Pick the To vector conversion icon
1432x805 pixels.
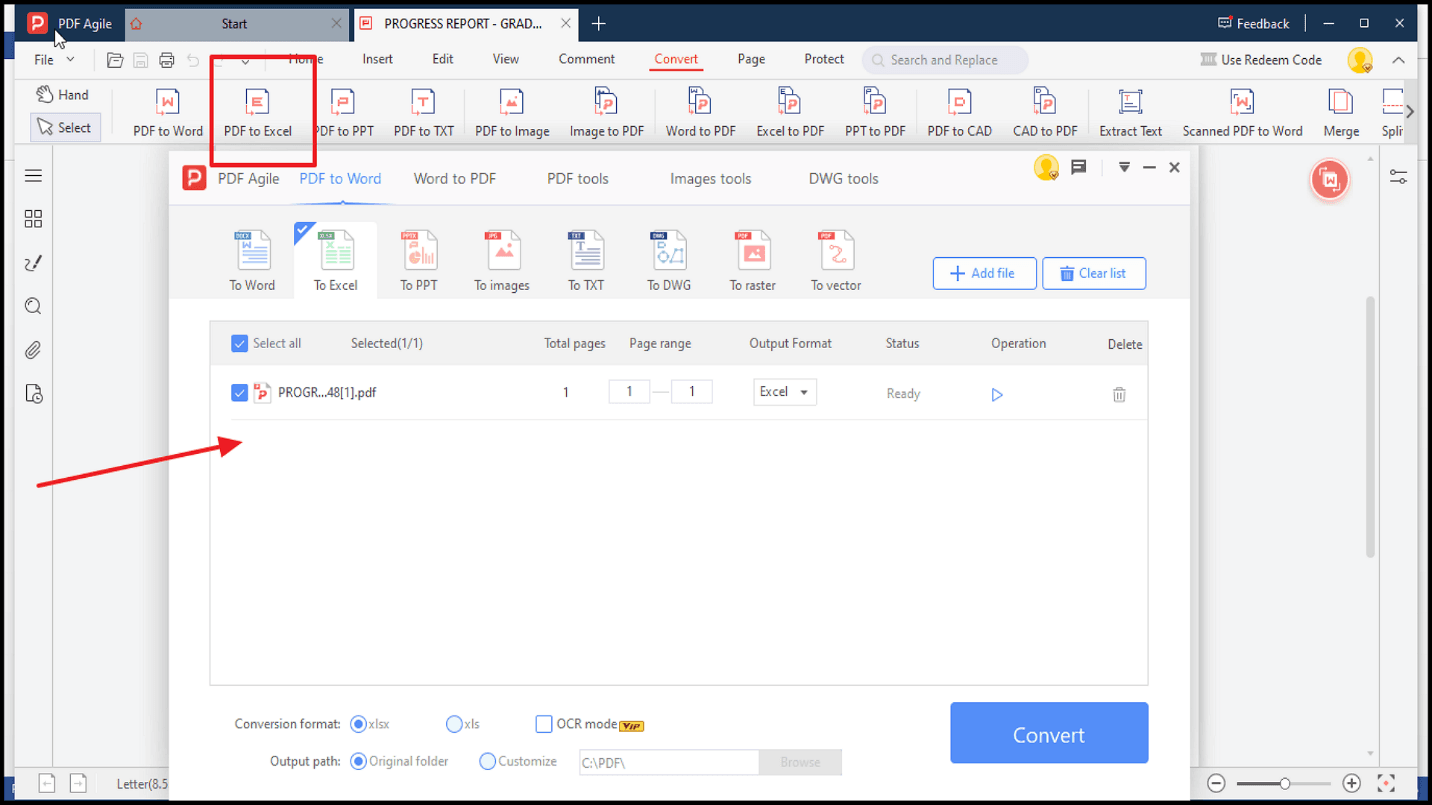point(836,261)
